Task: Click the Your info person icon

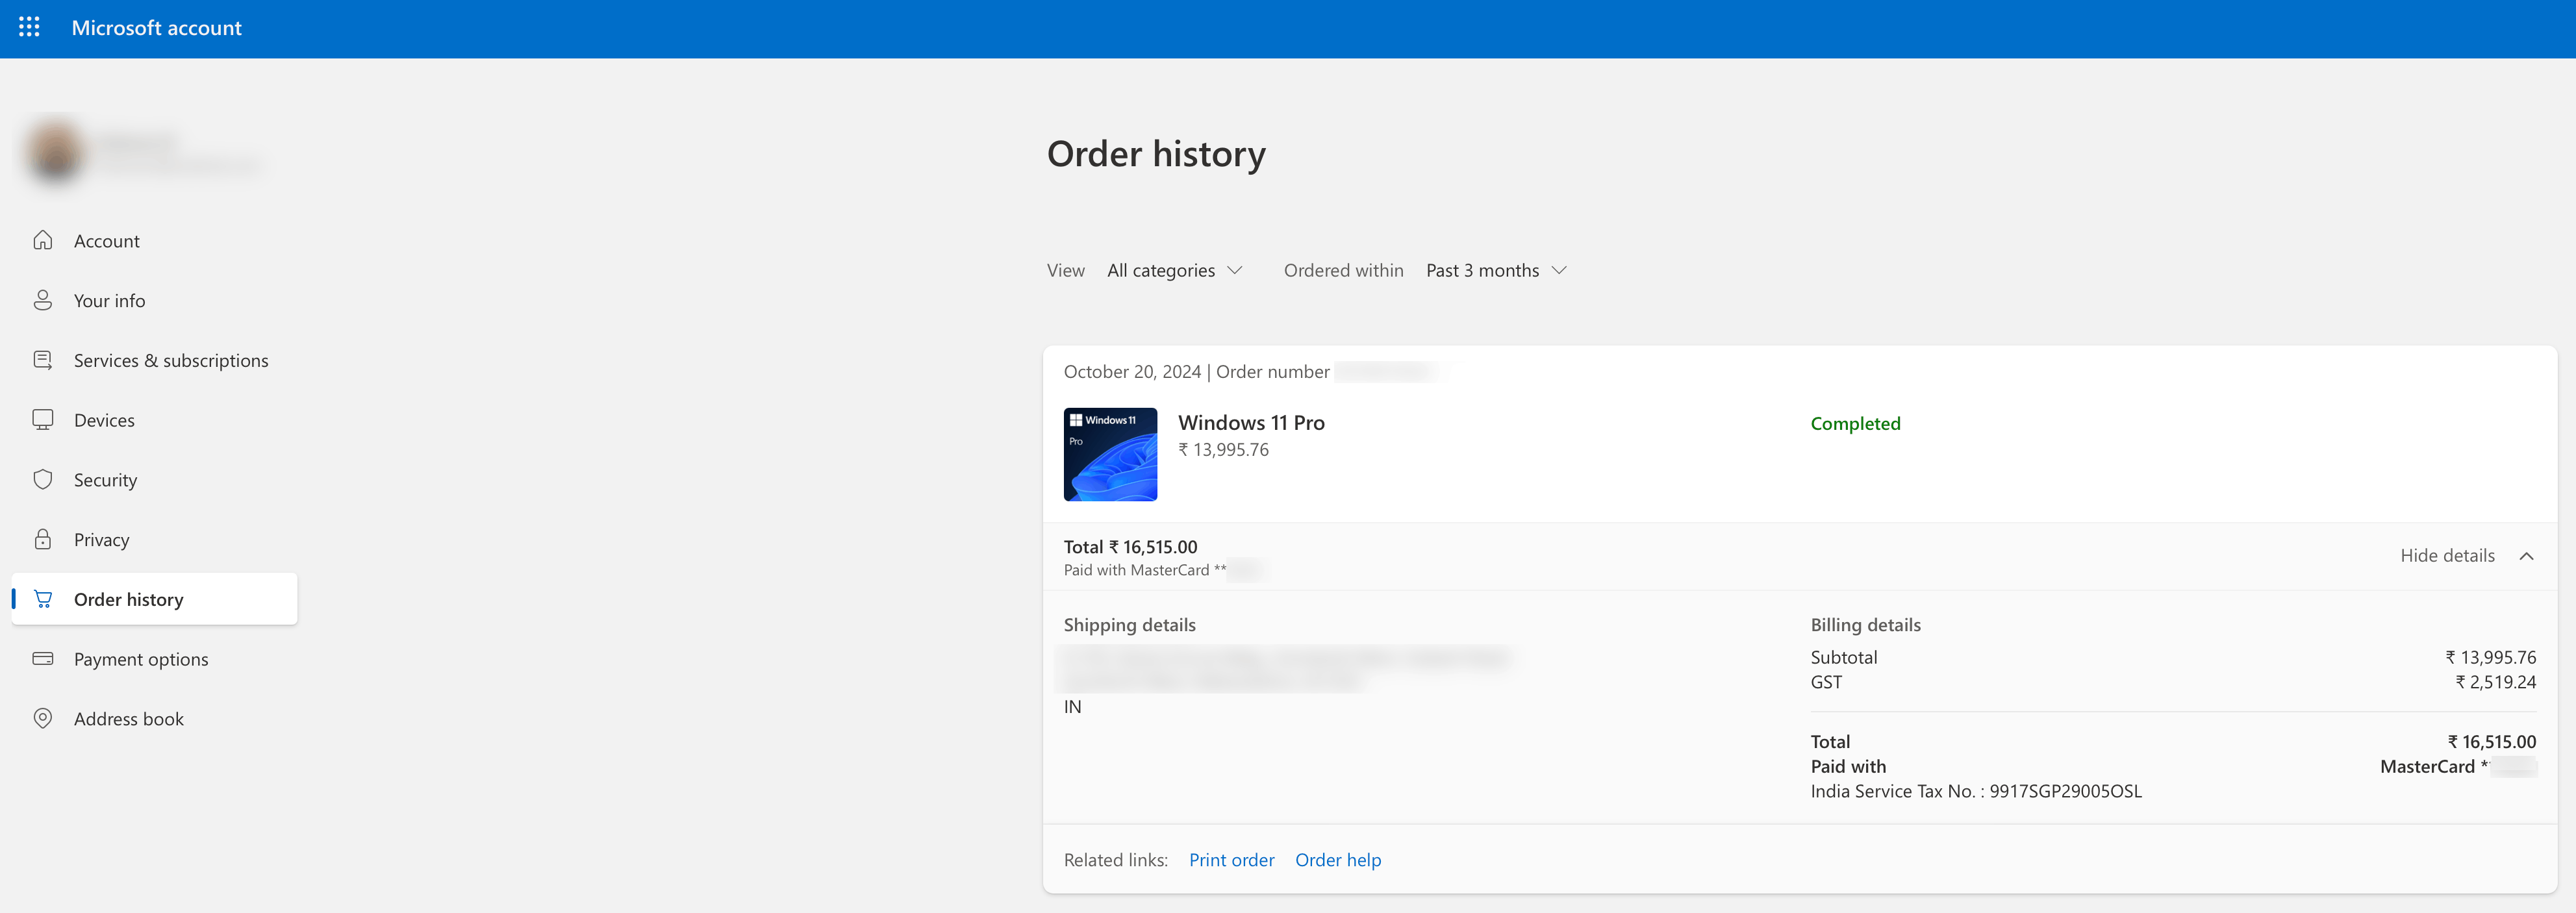Action: click(x=43, y=300)
